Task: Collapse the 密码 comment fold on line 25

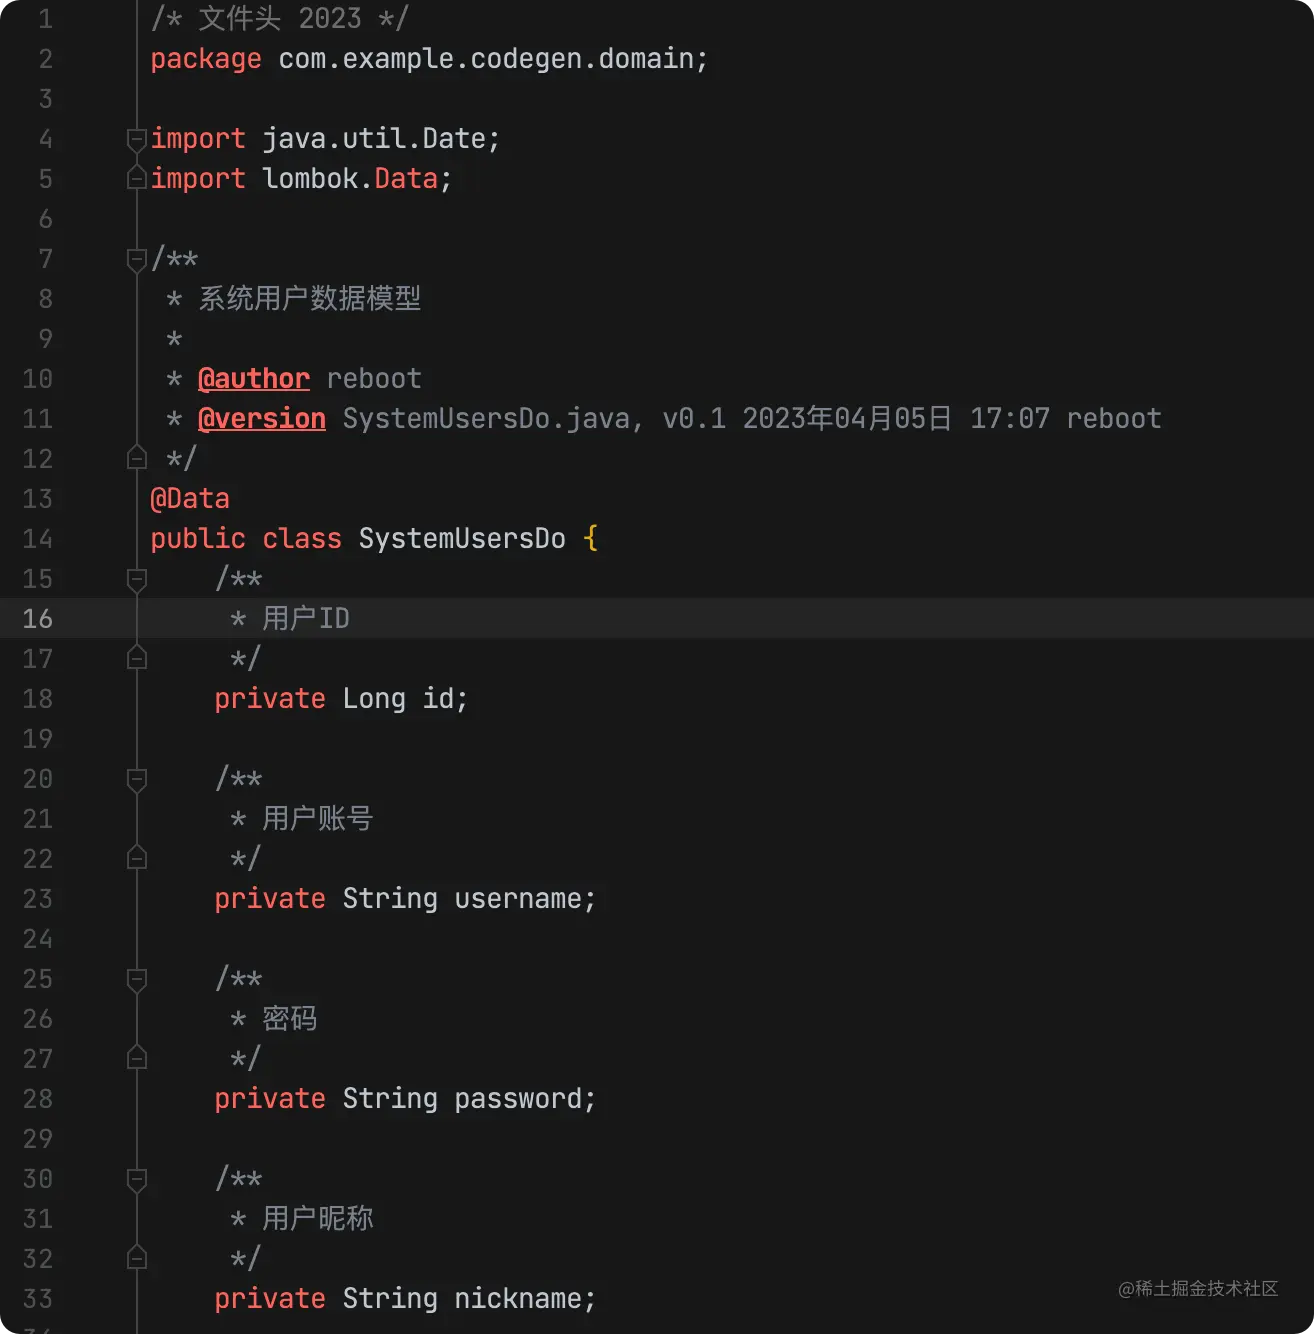Action: pyautogui.click(x=137, y=979)
